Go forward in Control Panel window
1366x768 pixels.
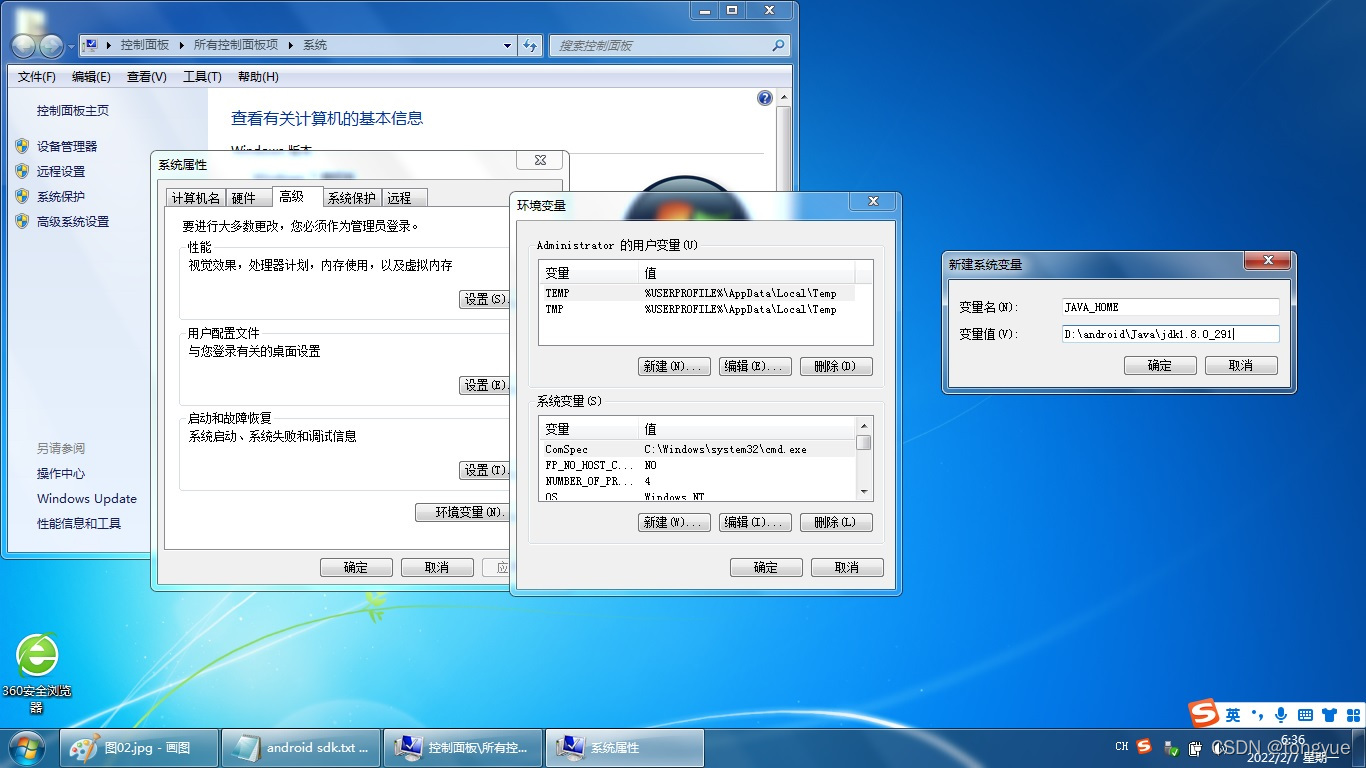tap(51, 46)
